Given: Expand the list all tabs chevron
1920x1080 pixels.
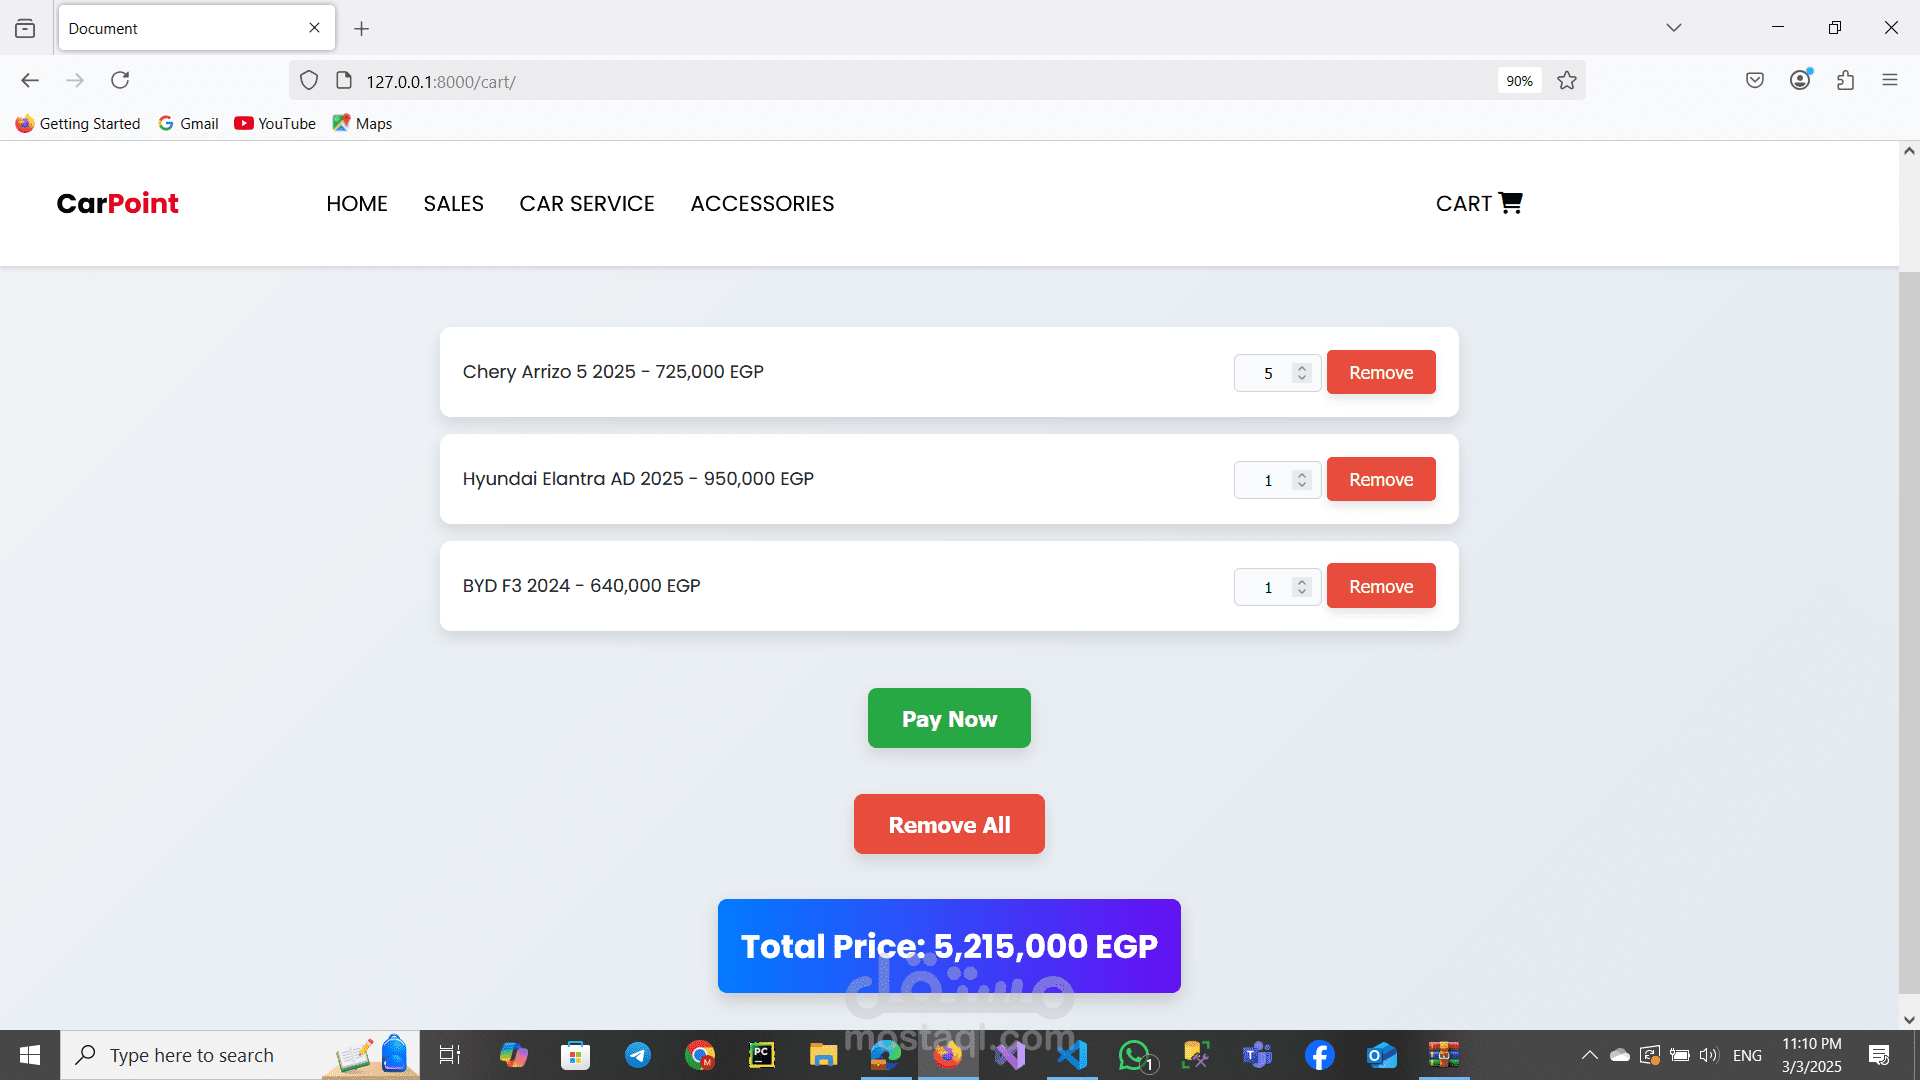Looking at the screenshot, I should 1673,28.
